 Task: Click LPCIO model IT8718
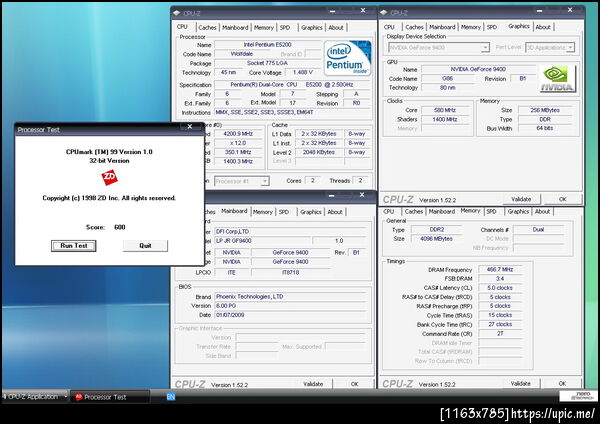(x=290, y=272)
